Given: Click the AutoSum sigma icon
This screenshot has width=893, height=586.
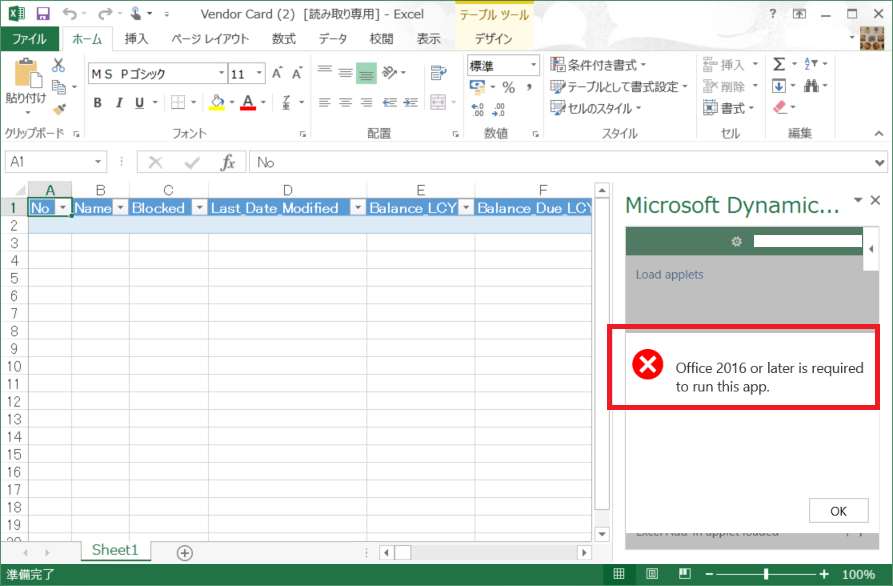Looking at the screenshot, I should (779, 64).
